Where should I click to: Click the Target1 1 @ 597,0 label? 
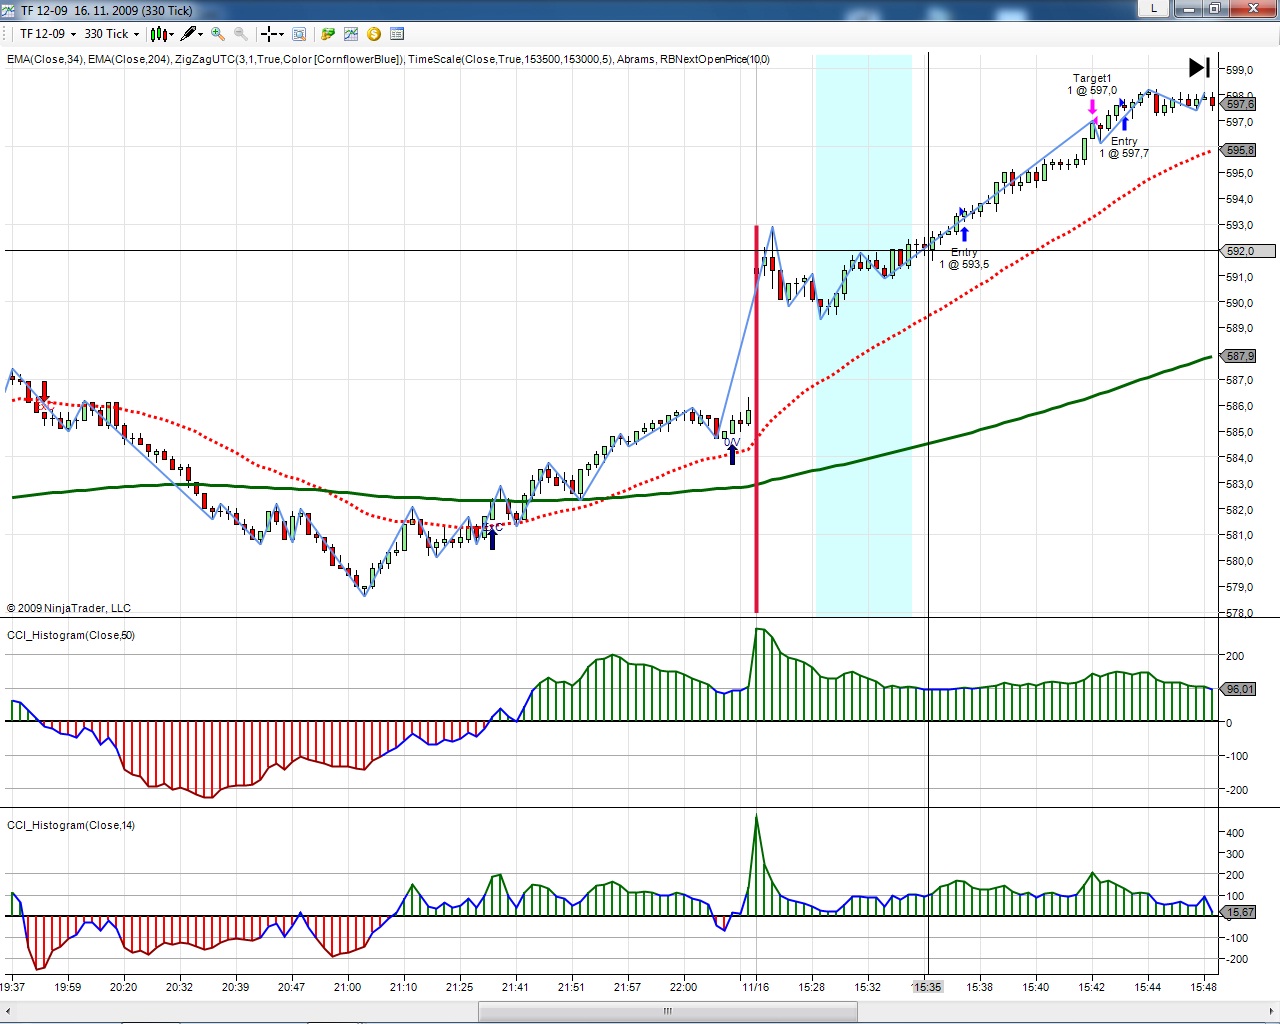point(1092,84)
